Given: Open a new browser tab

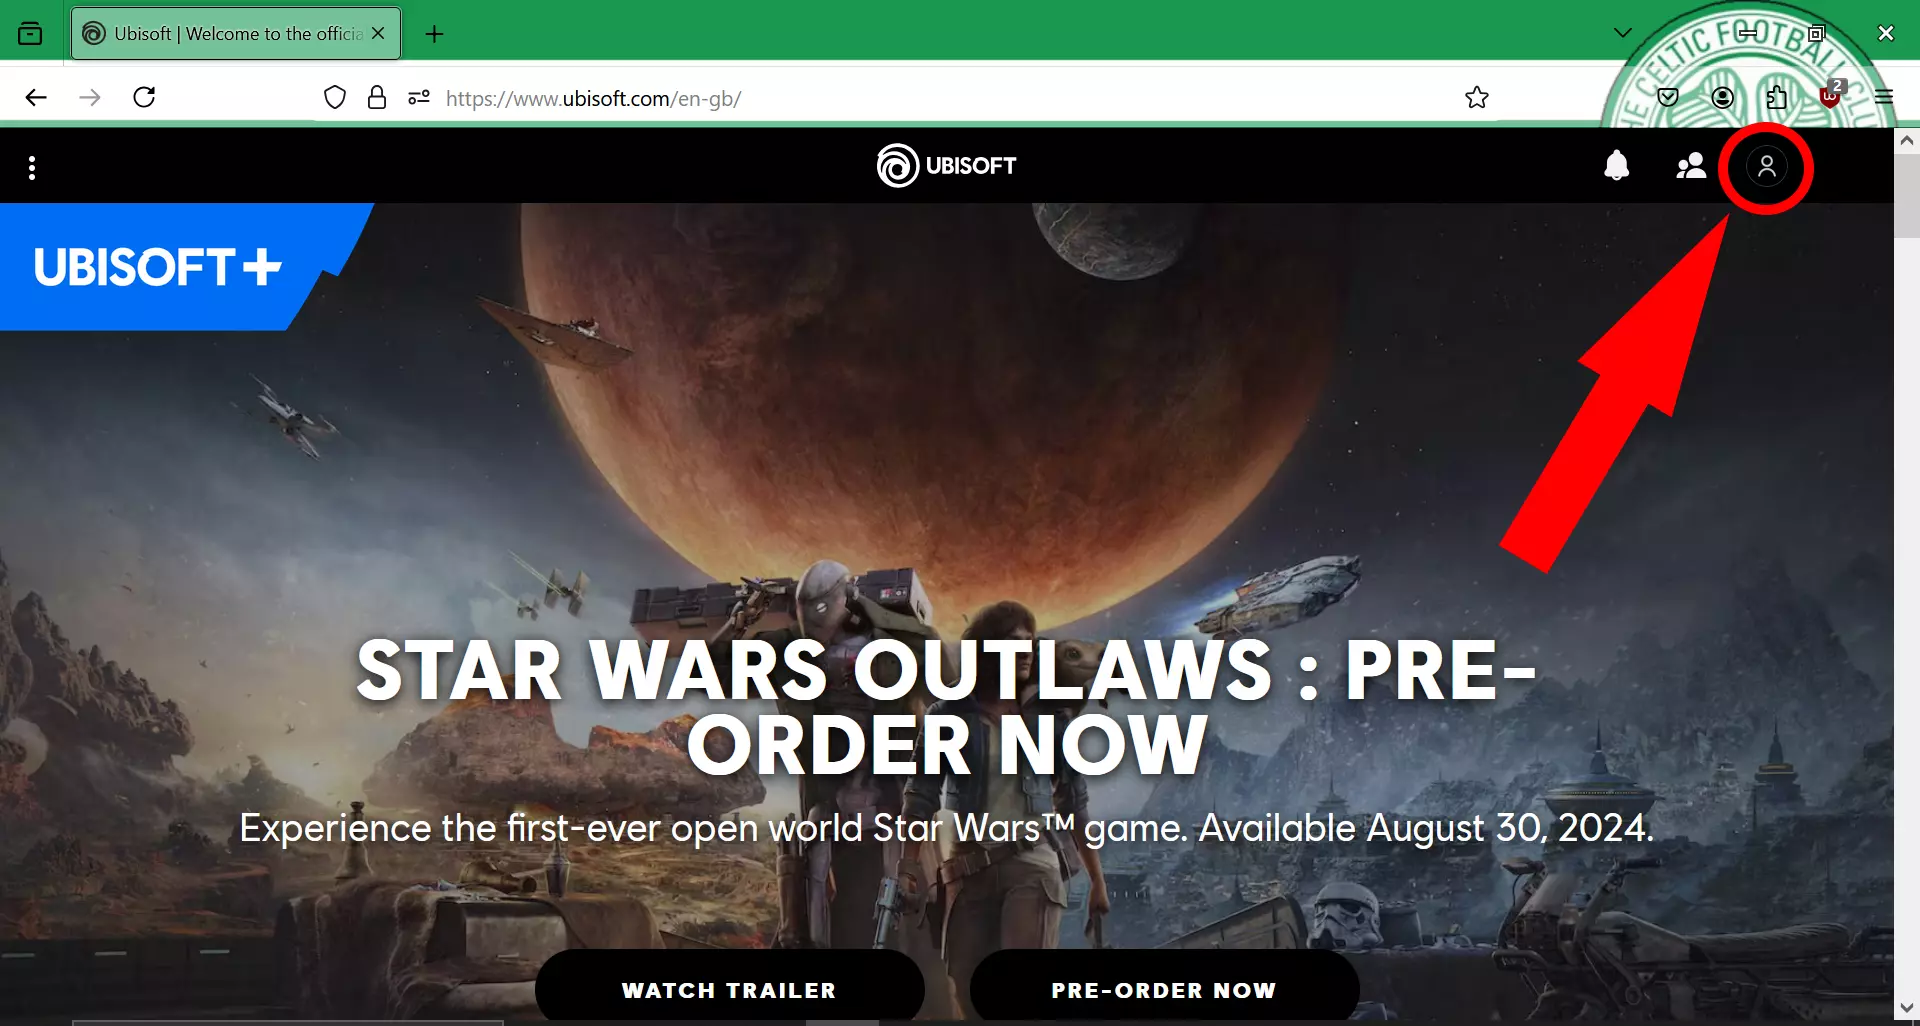Looking at the screenshot, I should (x=434, y=34).
